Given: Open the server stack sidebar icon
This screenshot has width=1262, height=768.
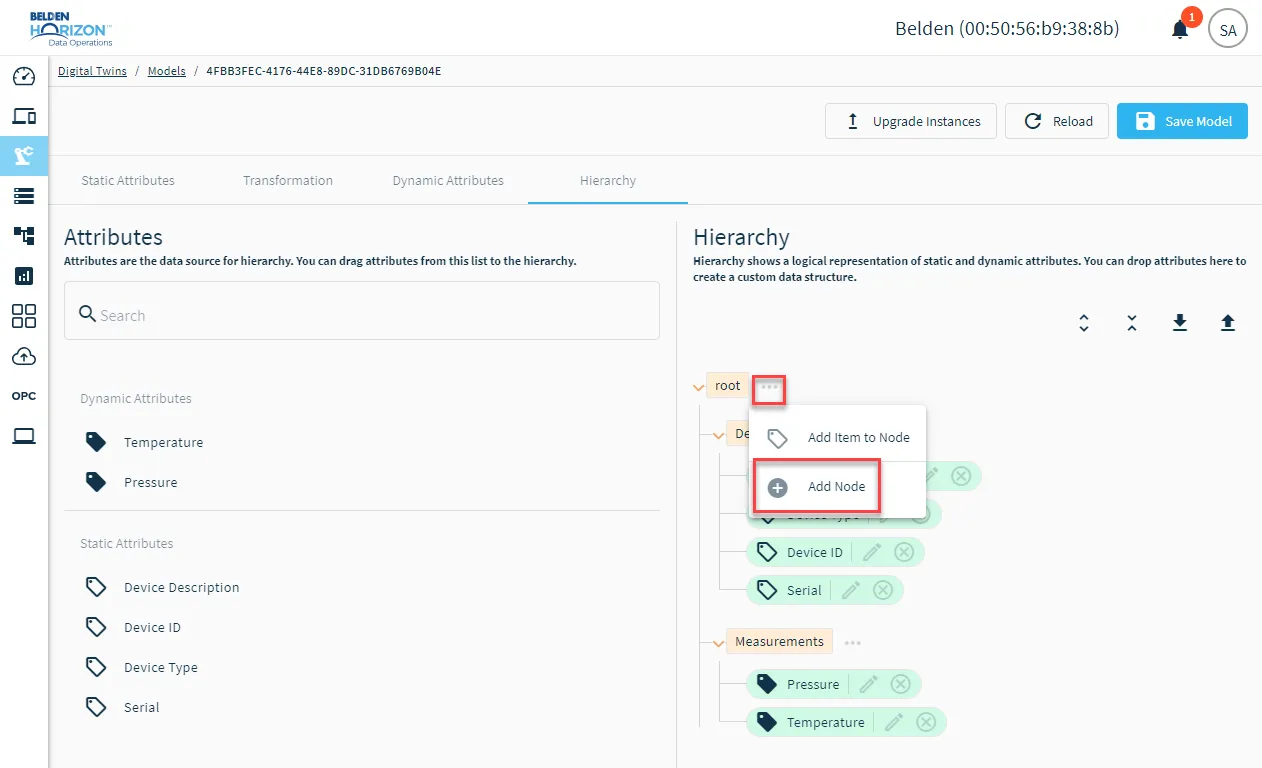Looking at the screenshot, I should pos(24,195).
